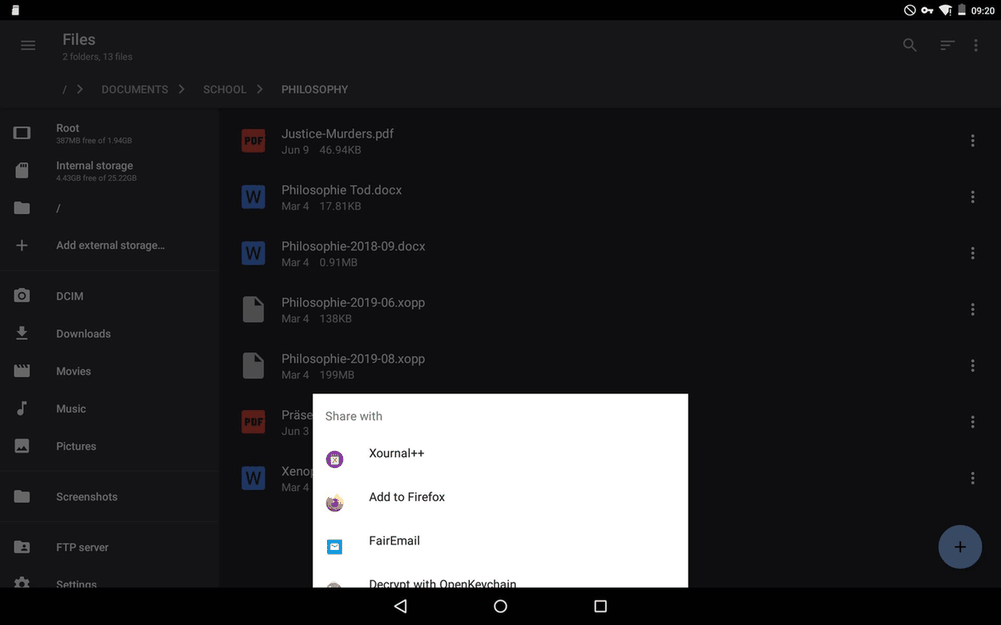Tap the floating plus action button
Image resolution: width=1001 pixels, height=625 pixels.
pos(959,547)
